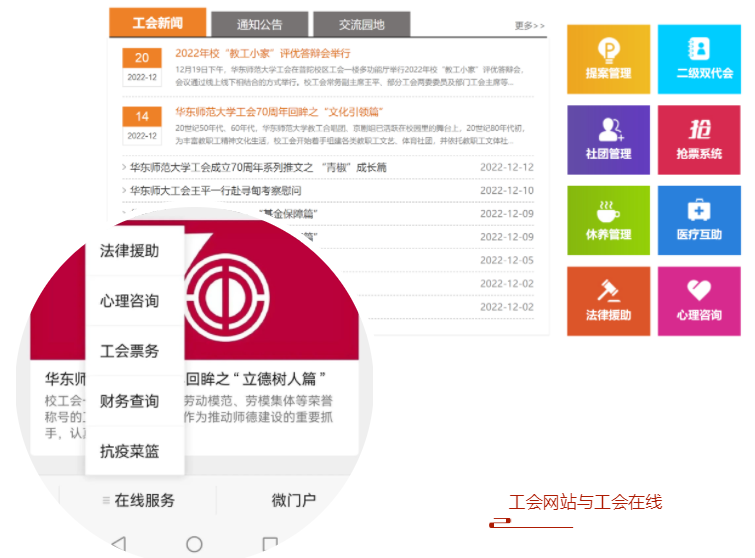Tap the phone recent apps square button
Screen dimensions: 755x558
point(270,544)
